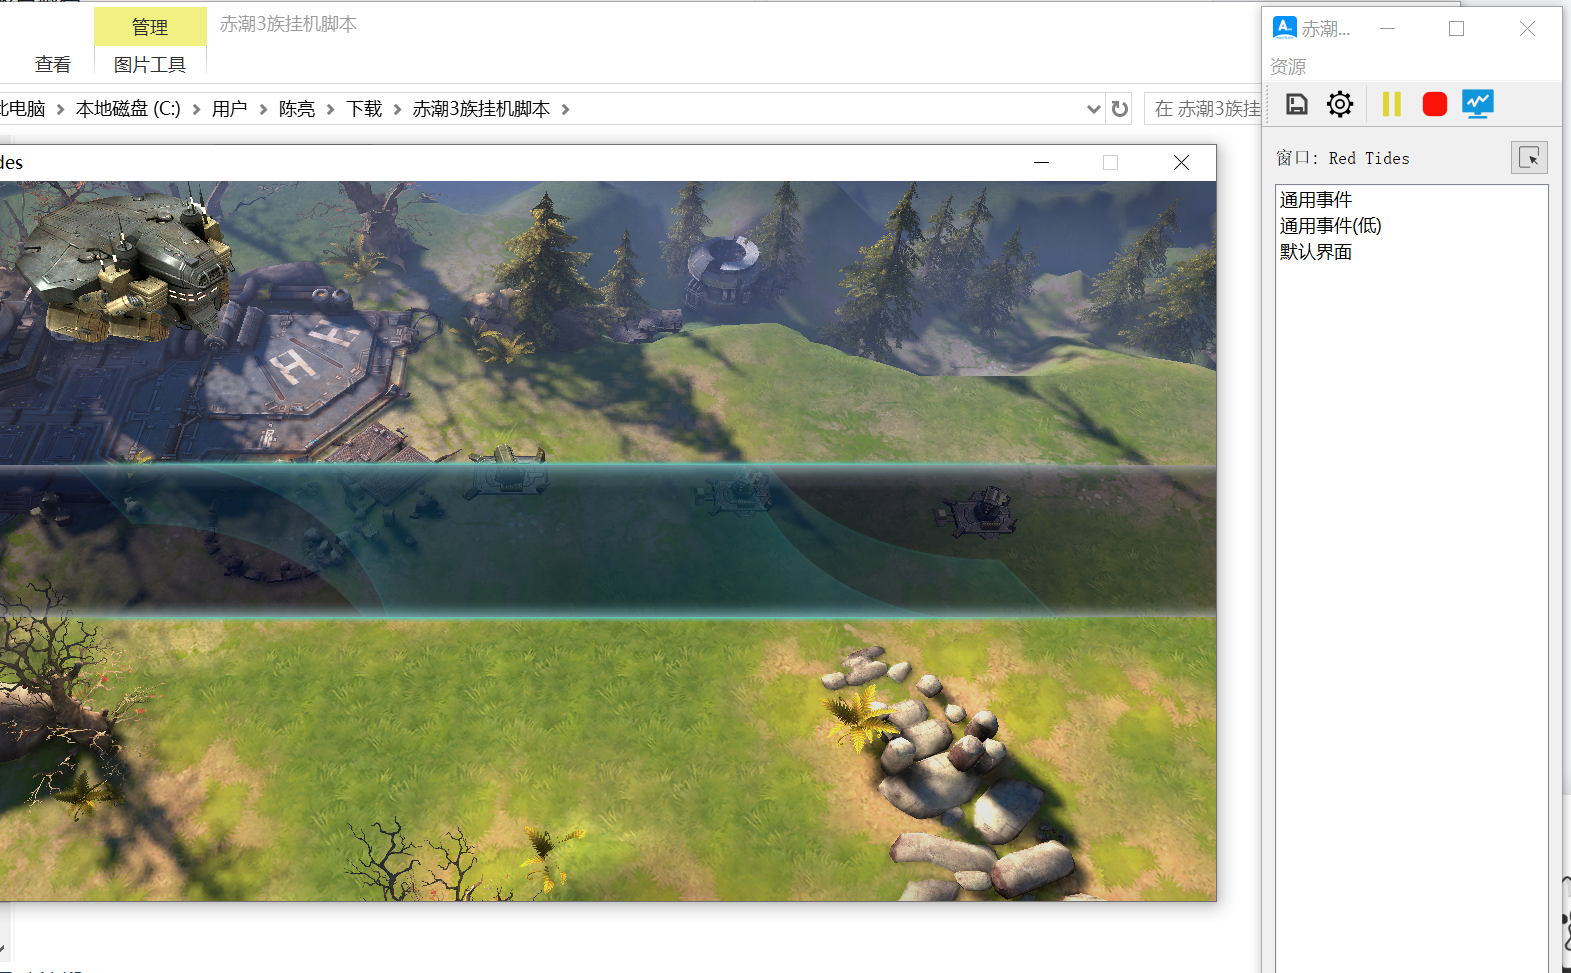The image size is (1571, 973).
Task: Expand chevron after 下载 in breadcrumb
Action: (x=397, y=109)
